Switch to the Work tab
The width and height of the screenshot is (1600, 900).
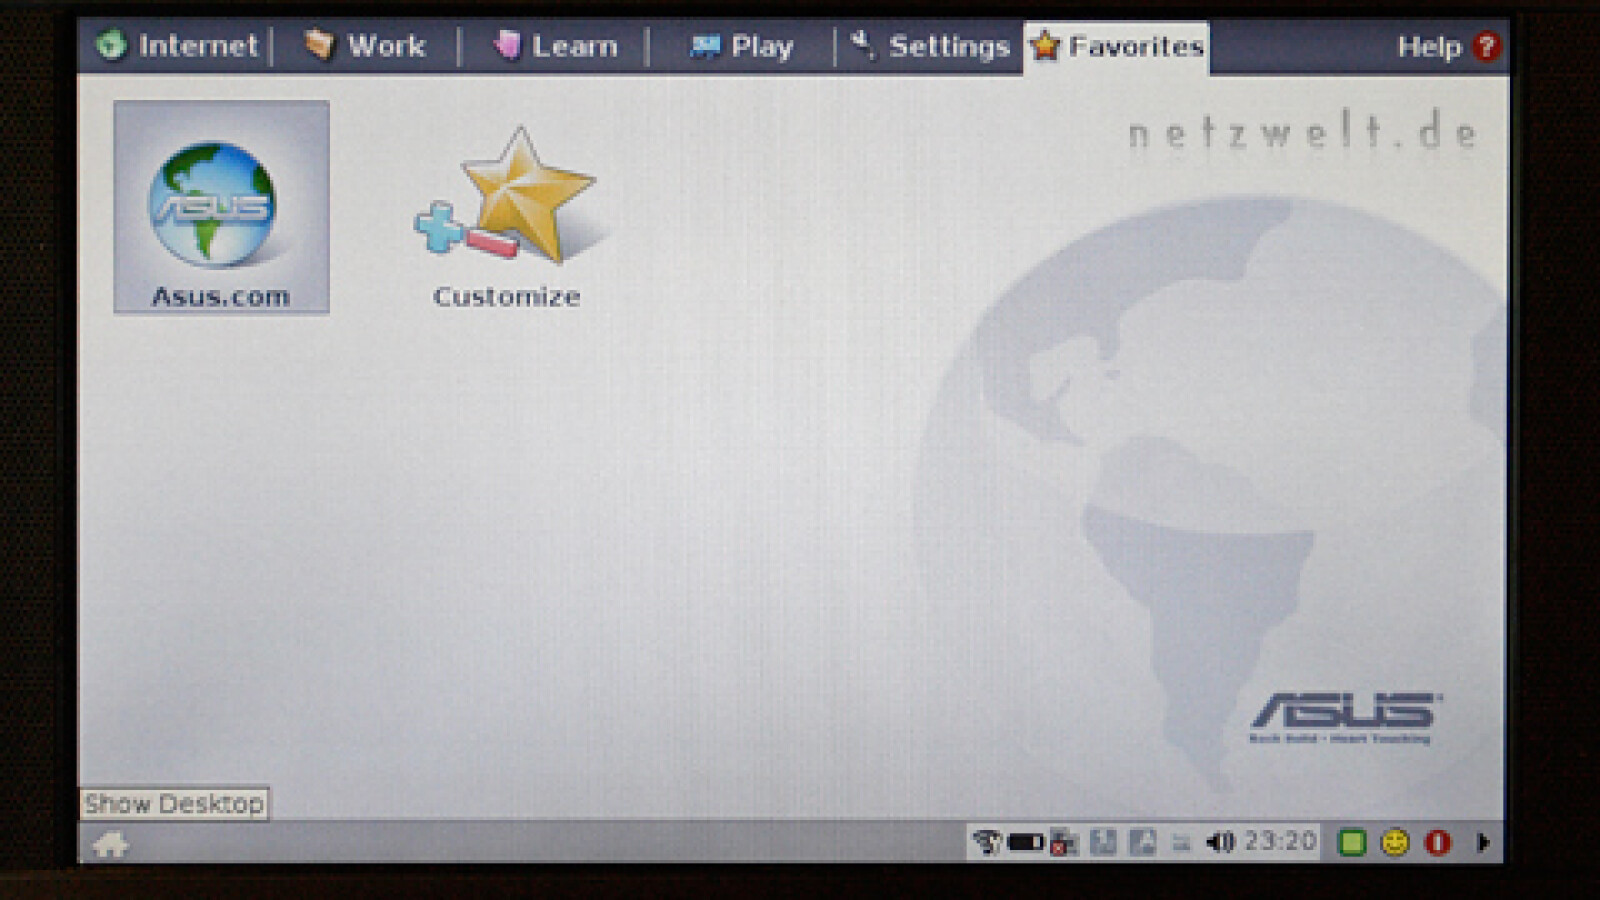pos(365,46)
